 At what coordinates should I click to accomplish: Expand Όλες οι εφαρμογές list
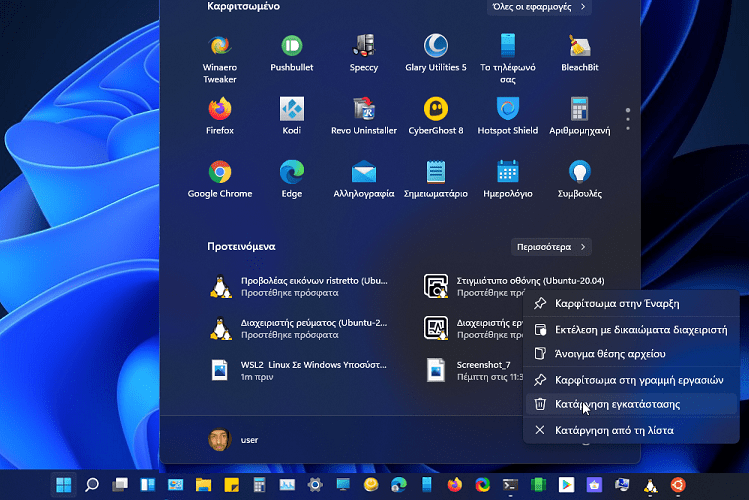[x=539, y=7]
